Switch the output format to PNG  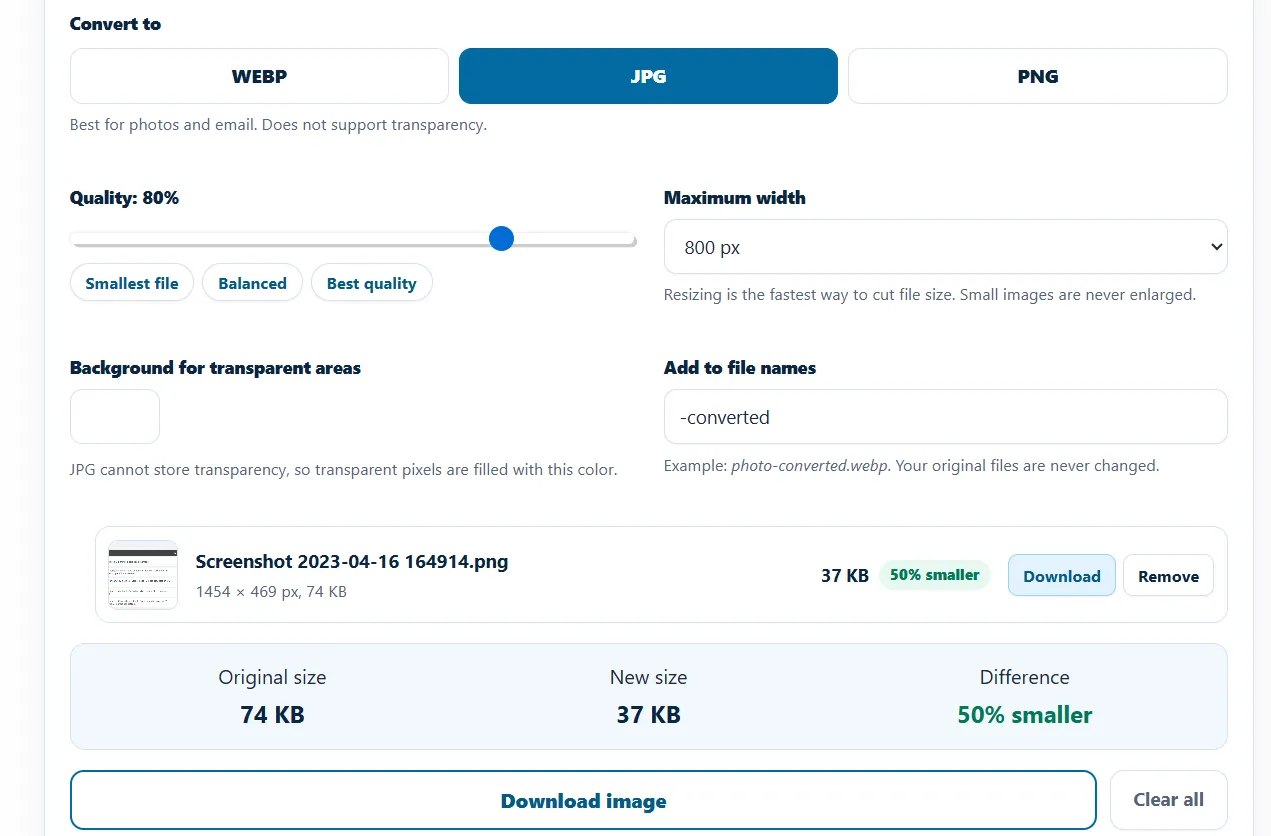[x=1038, y=76]
